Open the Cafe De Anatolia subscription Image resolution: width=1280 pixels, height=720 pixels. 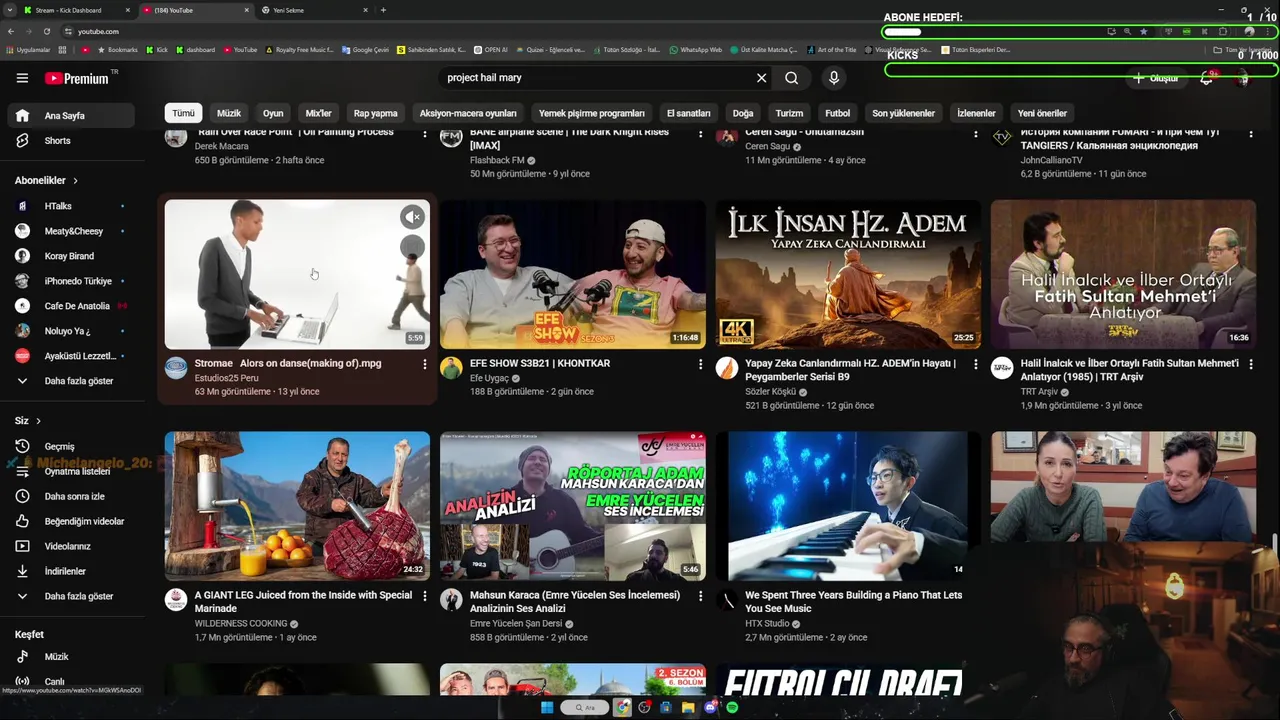click(70, 306)
